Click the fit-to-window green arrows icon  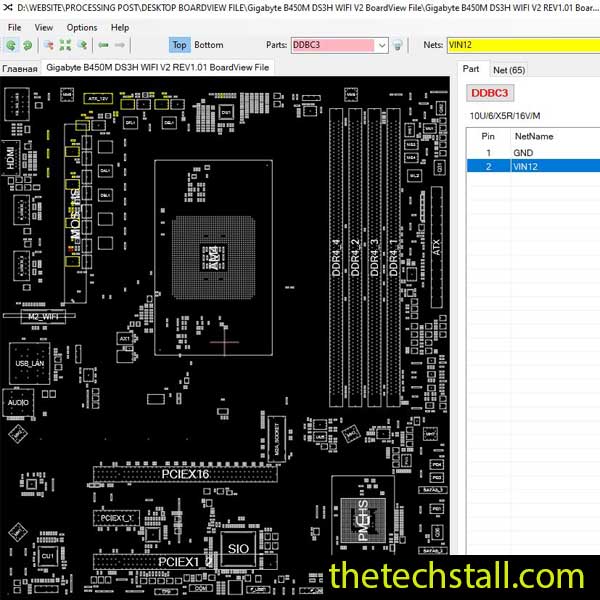[x=65, y=45]
